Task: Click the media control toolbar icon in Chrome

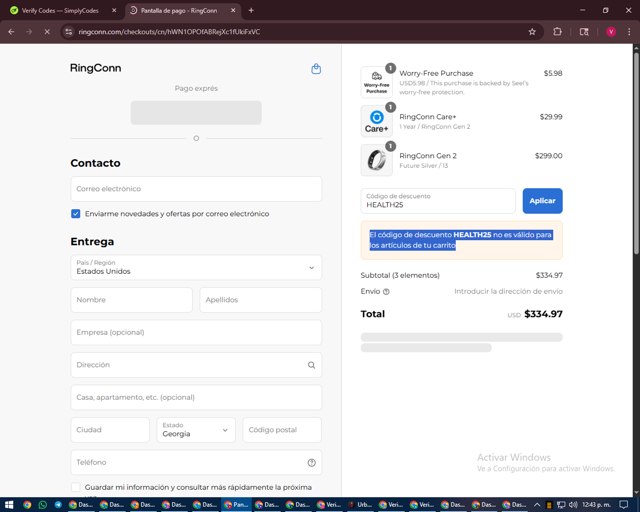Action: pos(584,32)
